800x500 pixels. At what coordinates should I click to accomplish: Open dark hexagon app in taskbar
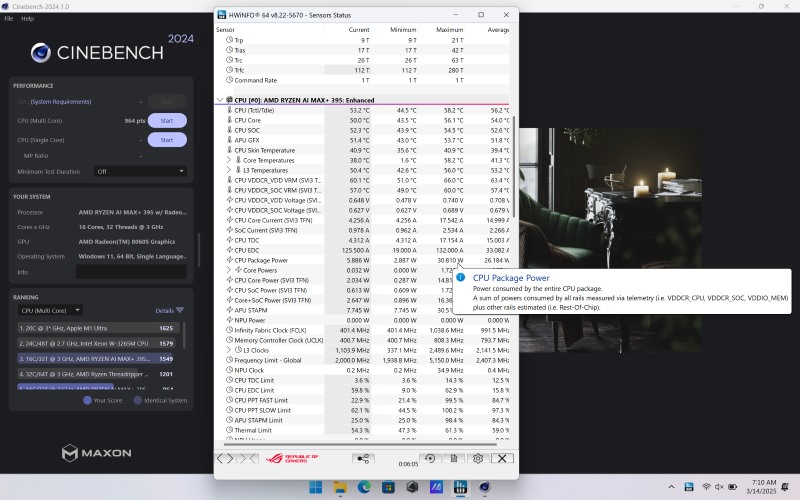(x=412, y=487)
